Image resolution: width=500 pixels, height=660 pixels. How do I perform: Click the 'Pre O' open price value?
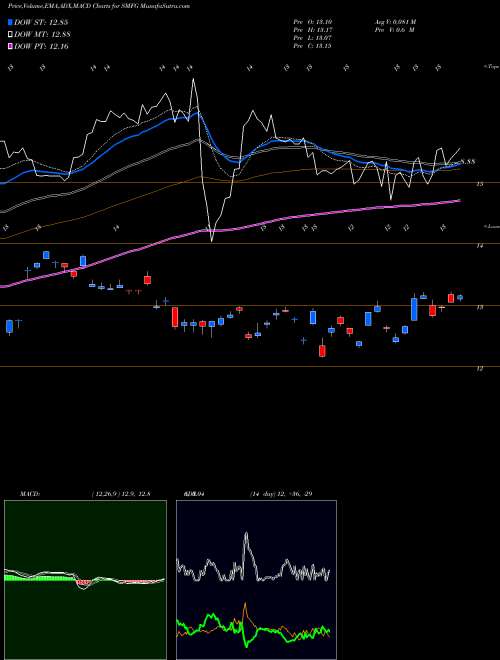314,22
